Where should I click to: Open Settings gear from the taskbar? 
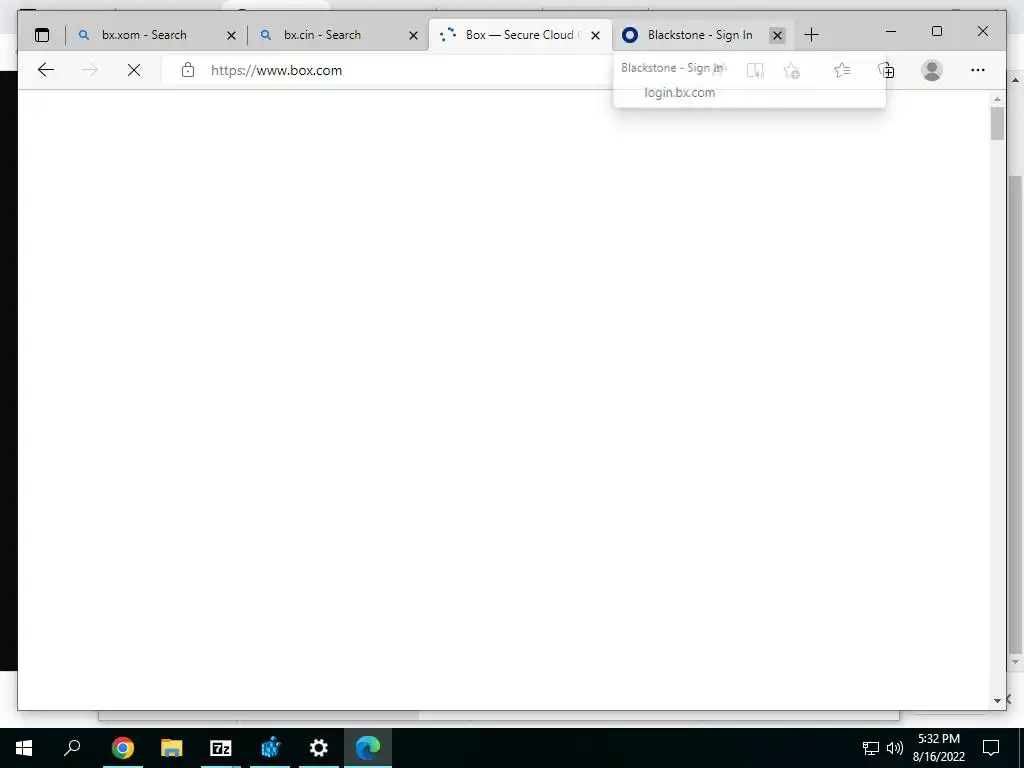click(x=319, y=748)
